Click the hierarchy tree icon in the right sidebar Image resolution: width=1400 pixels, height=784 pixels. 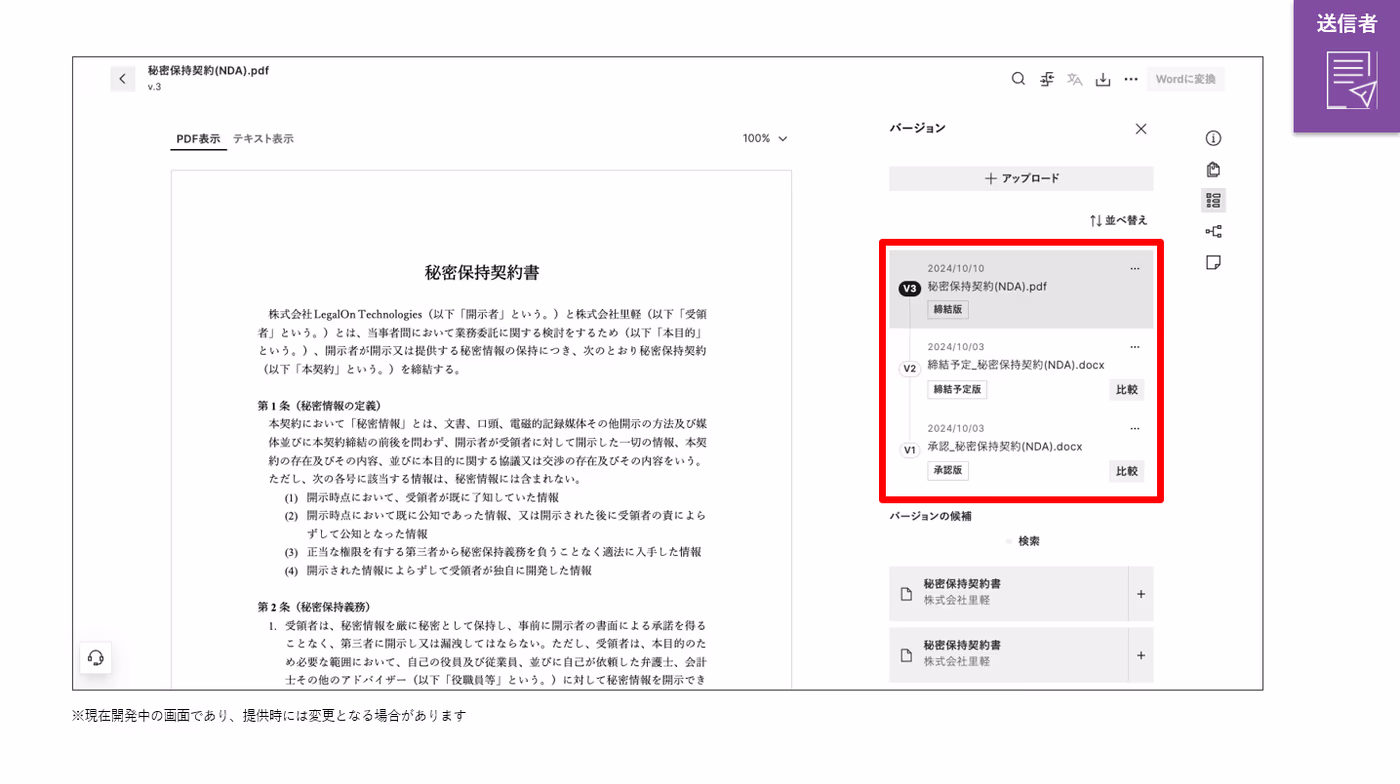tap(1213, 232)
